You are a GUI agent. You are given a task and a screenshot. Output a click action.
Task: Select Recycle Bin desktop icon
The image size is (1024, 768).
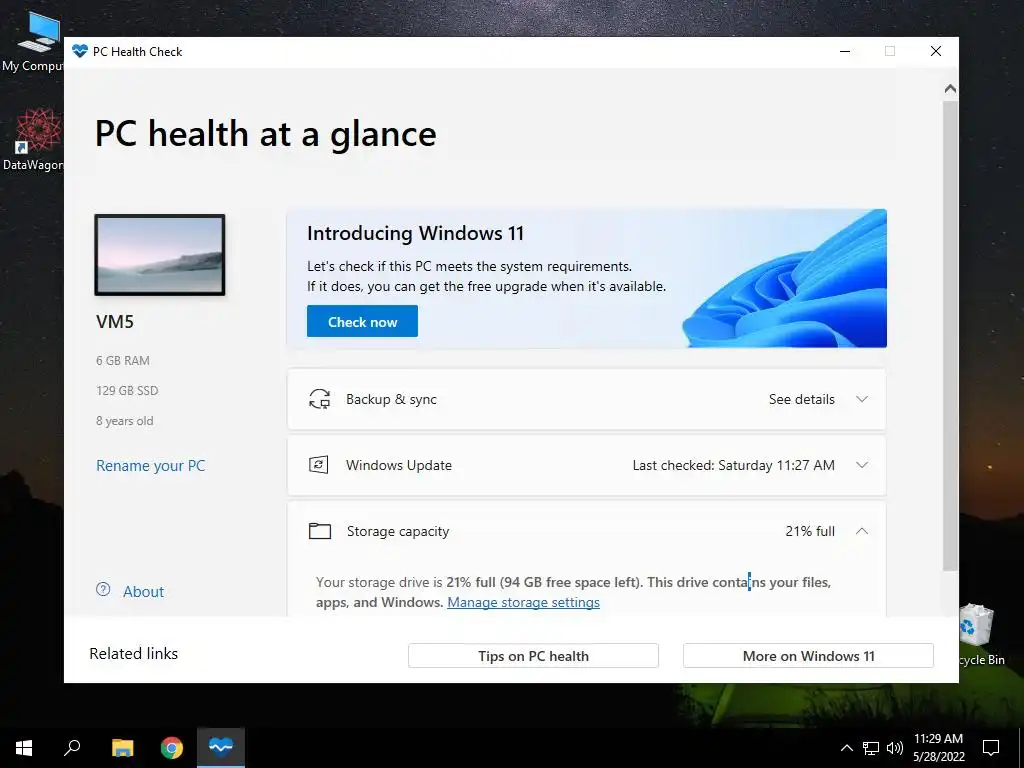pyautogui.click(x=982, y=635)
